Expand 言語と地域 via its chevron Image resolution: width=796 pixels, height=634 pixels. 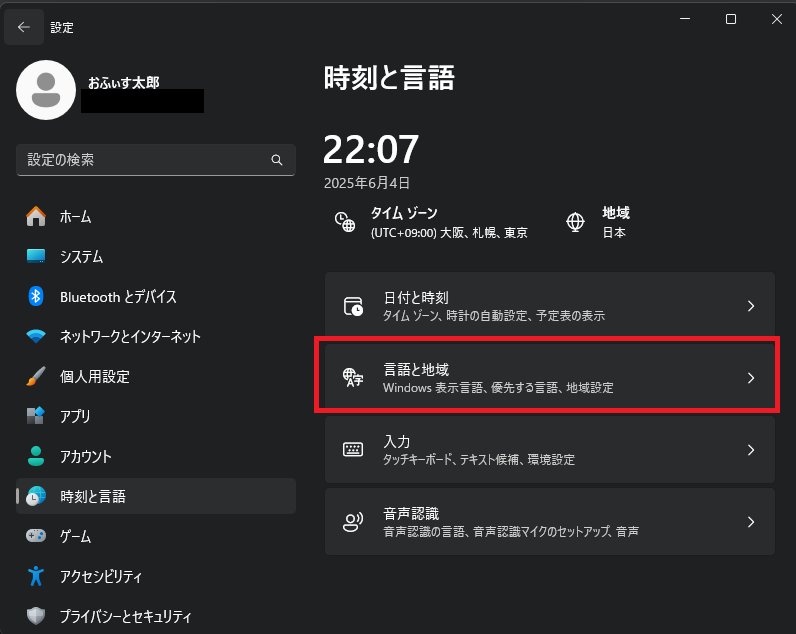751,378
